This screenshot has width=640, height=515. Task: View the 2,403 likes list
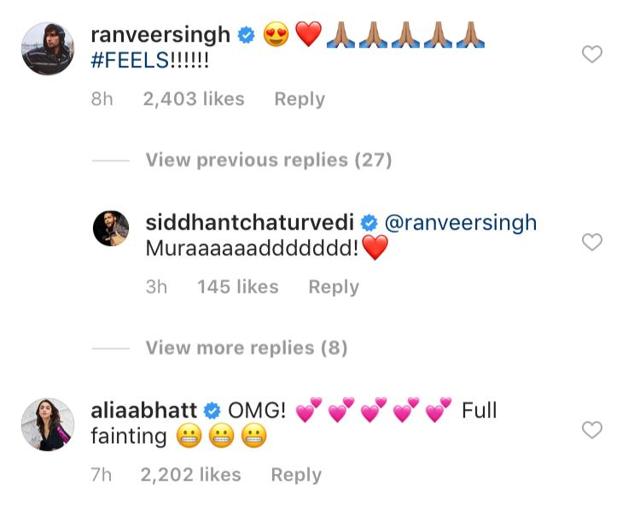tap(194, 99)
